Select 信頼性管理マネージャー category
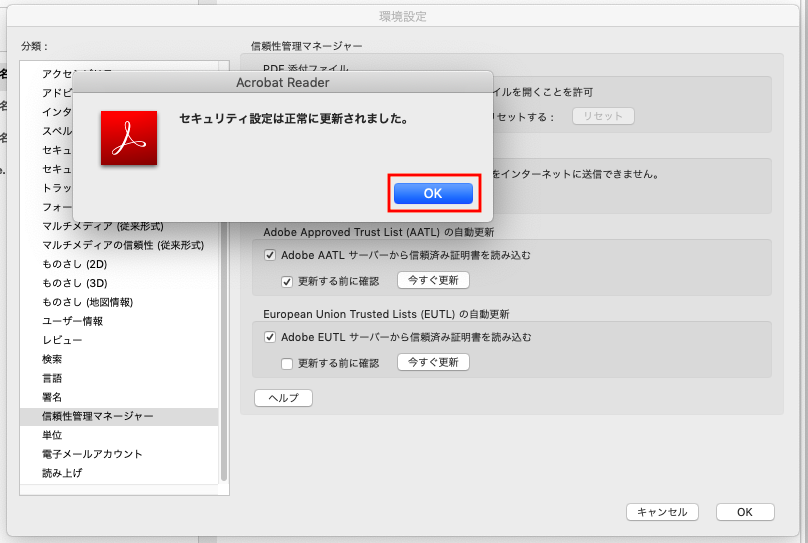 click(x=119, y=416)
